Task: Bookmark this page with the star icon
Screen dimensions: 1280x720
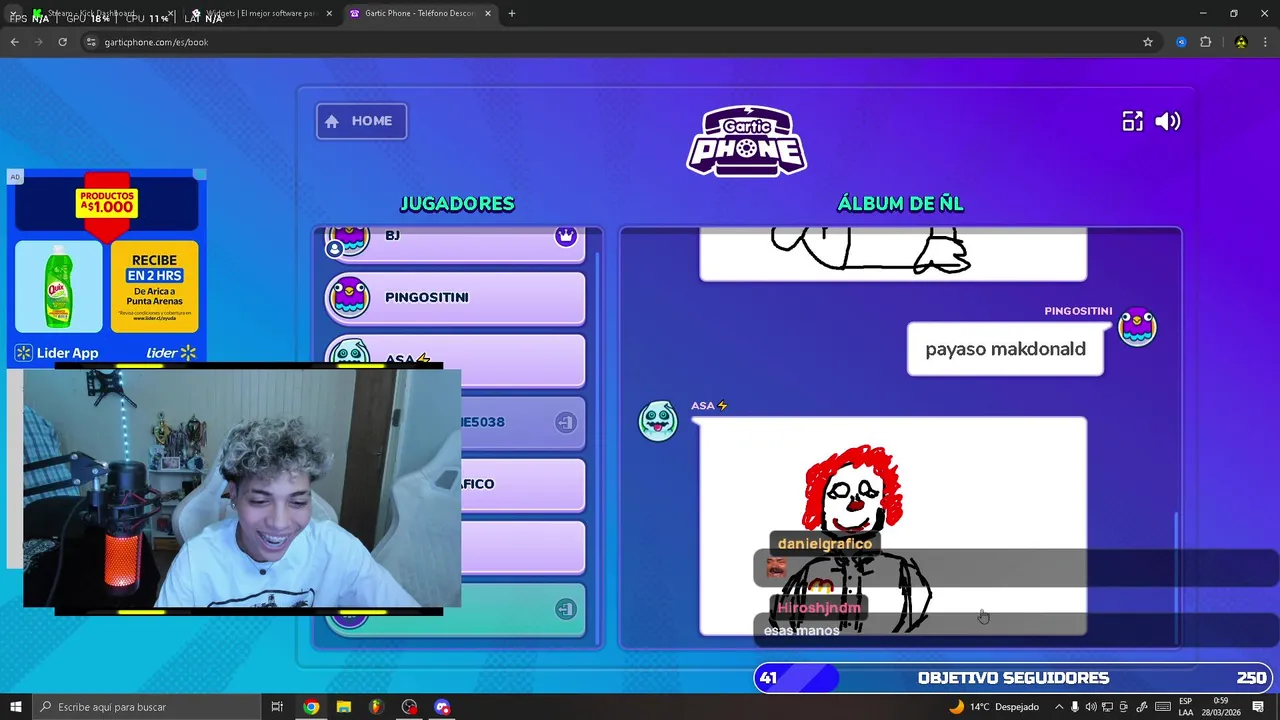Action: [1148, 42]
